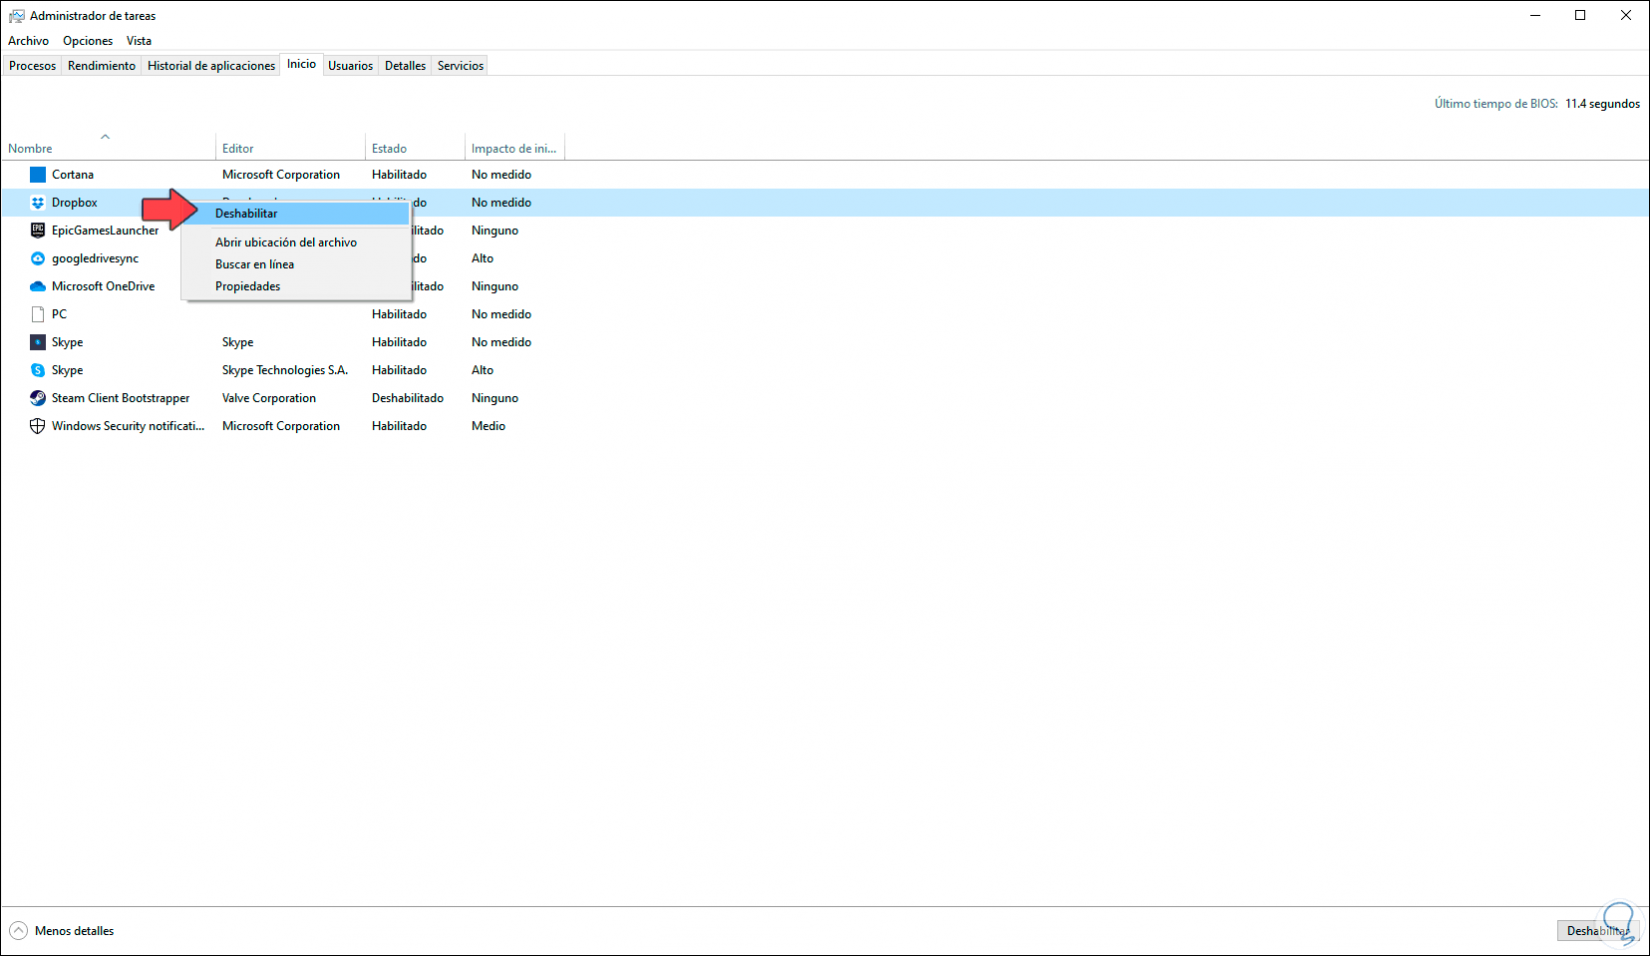Click the PC startup entry icon

[x=37, y=314]
